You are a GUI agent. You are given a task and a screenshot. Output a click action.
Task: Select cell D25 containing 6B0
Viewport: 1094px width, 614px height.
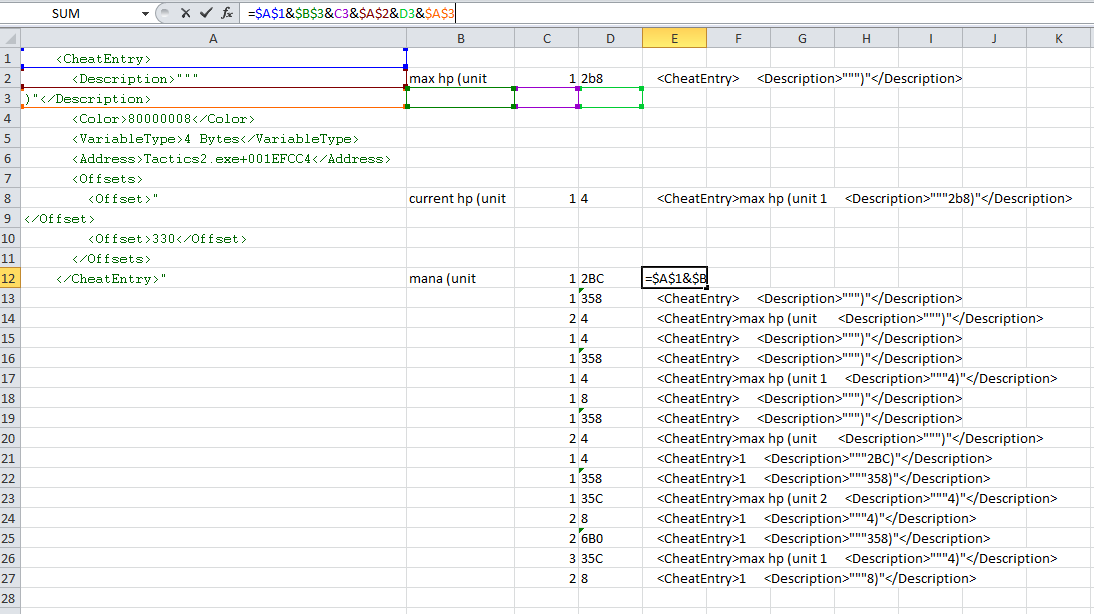(x=610, y=538)
